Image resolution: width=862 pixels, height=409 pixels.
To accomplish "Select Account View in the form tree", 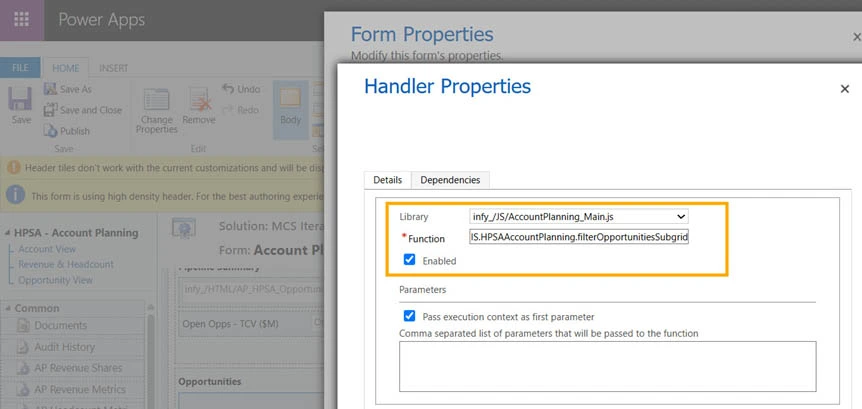I will pos(47,249).
